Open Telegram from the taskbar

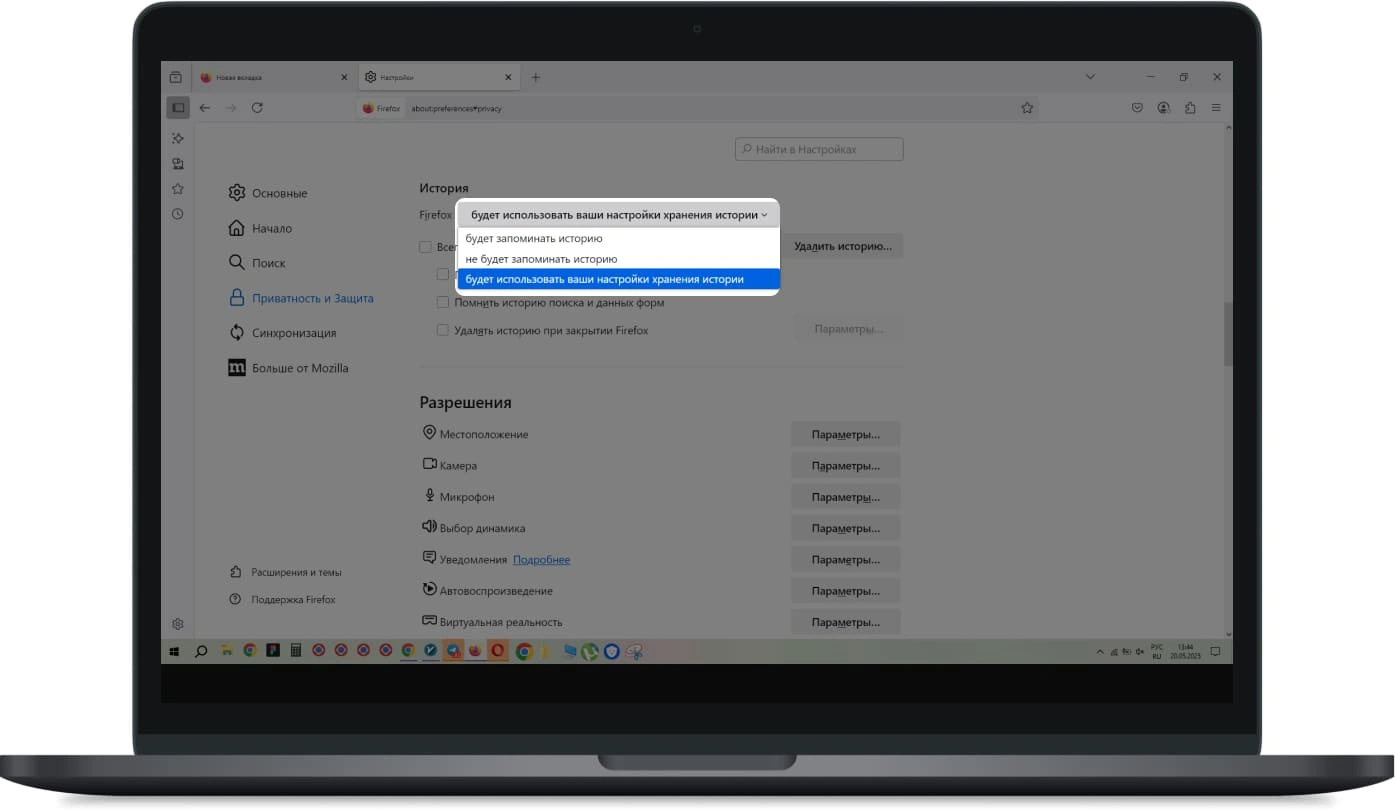(453, 651)
